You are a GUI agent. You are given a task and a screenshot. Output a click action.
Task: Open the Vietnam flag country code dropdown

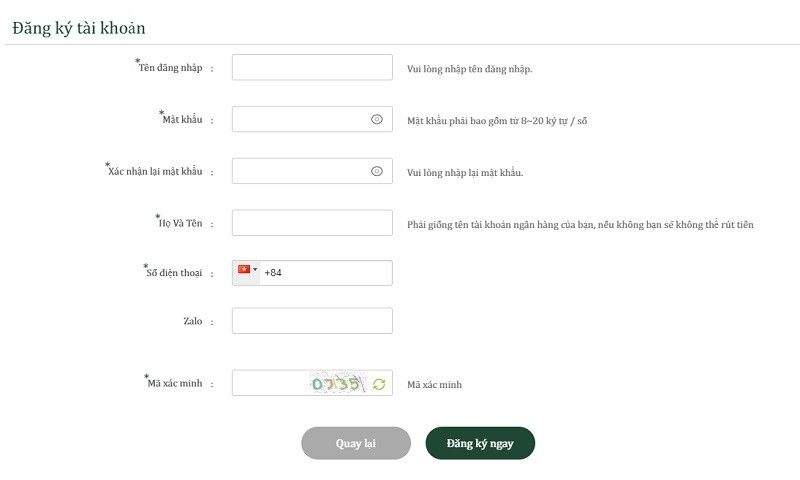[x=246, y=270]
